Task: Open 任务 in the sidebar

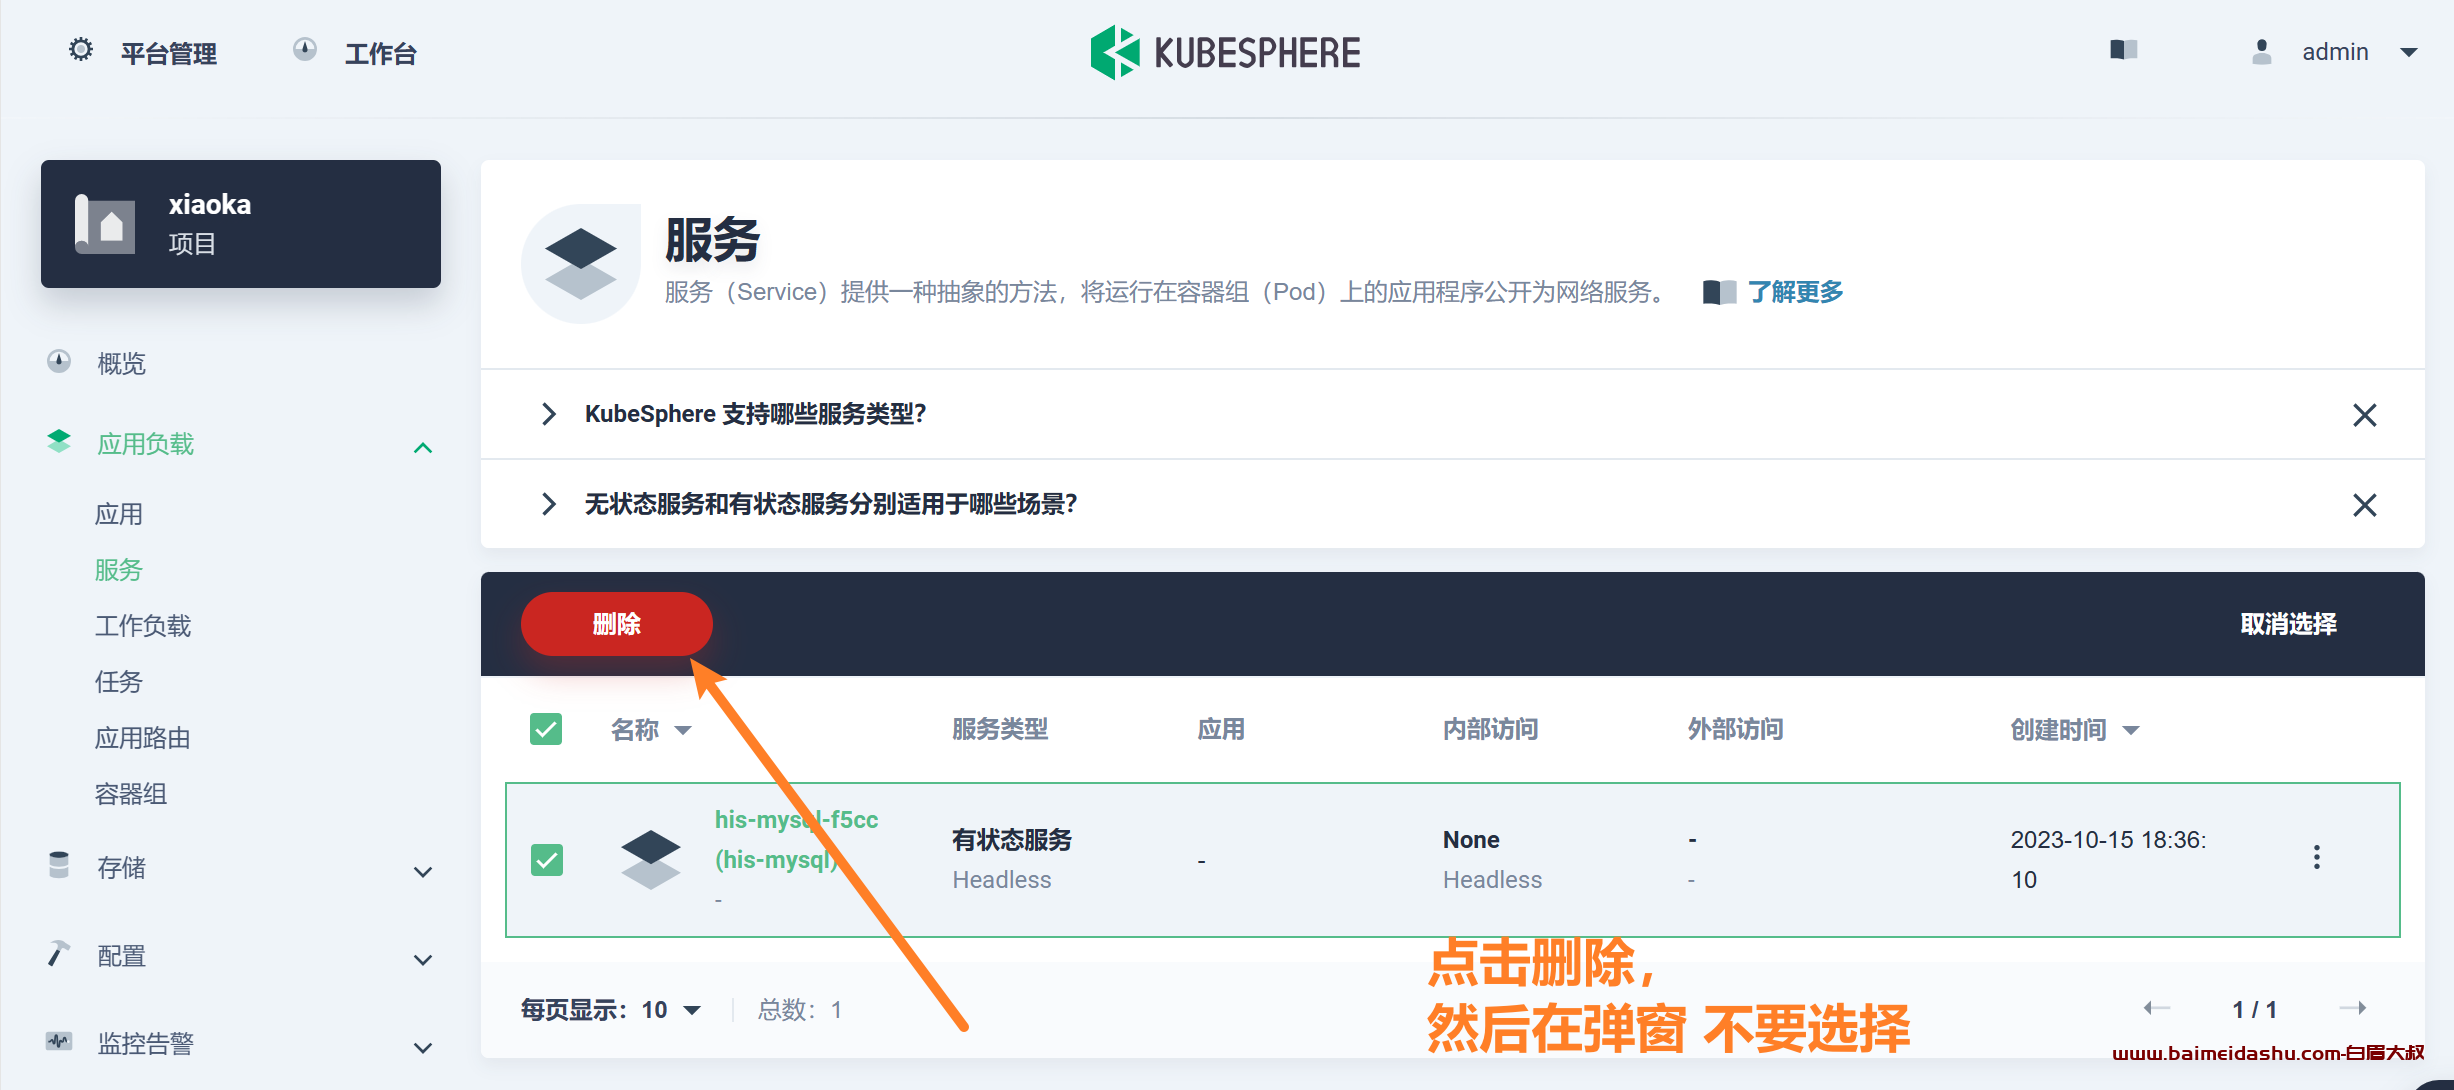Action: (119, 682)
